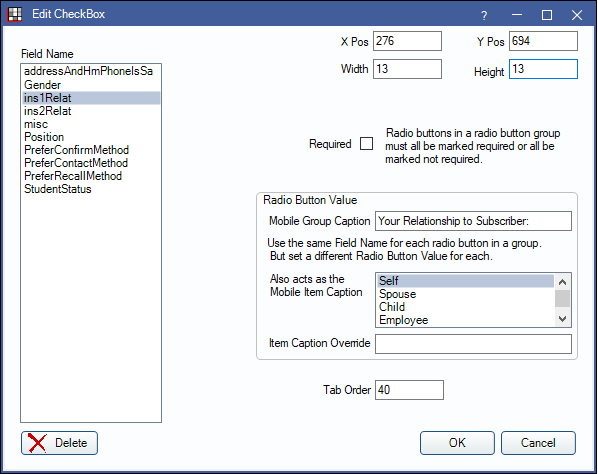Click the X Pos input field
The width and height of the screenshot is (598, 474).
point(407,41)
